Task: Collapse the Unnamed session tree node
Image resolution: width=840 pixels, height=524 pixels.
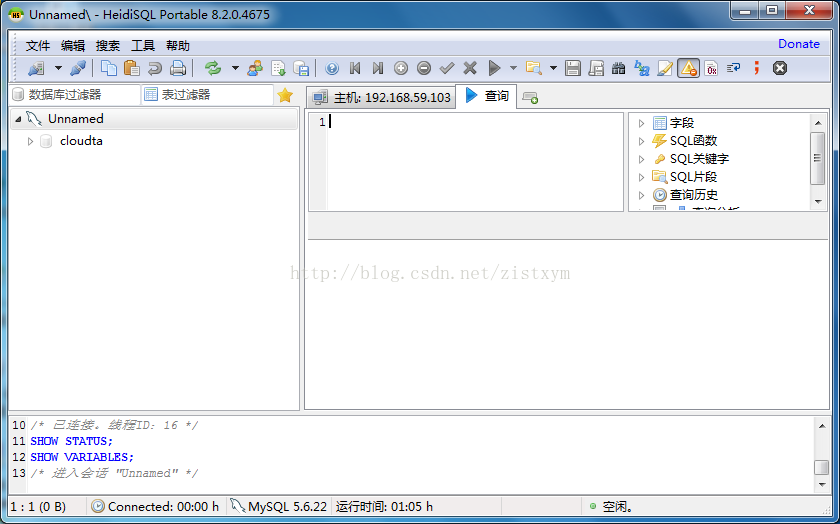Action: point(18,119)
